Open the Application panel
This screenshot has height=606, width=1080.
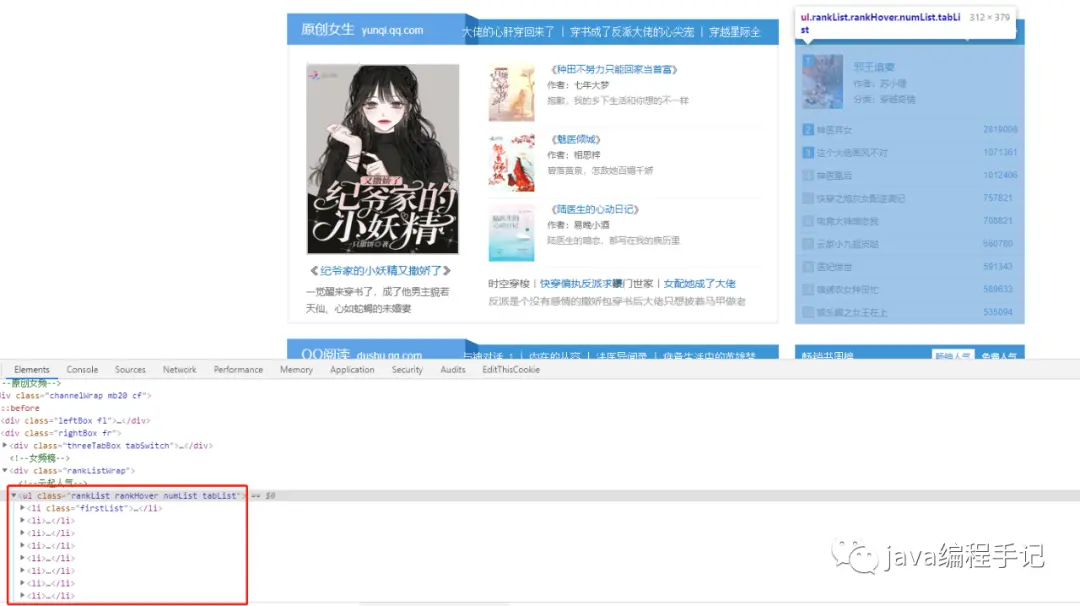(x=352, y=369)
